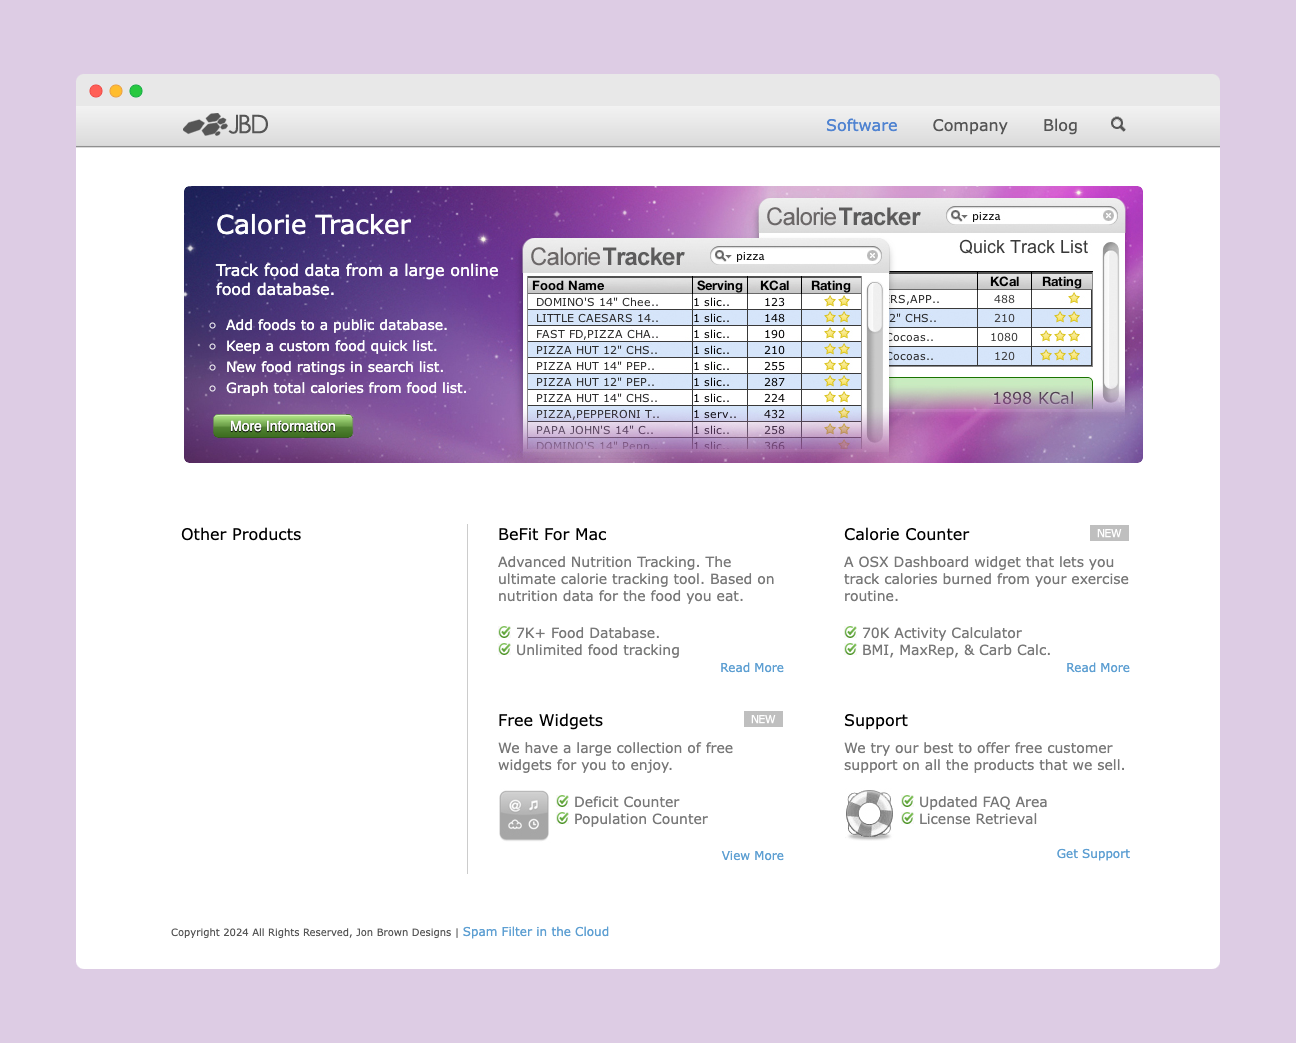
Task: Go to the Blog page
Action: 1059,125
